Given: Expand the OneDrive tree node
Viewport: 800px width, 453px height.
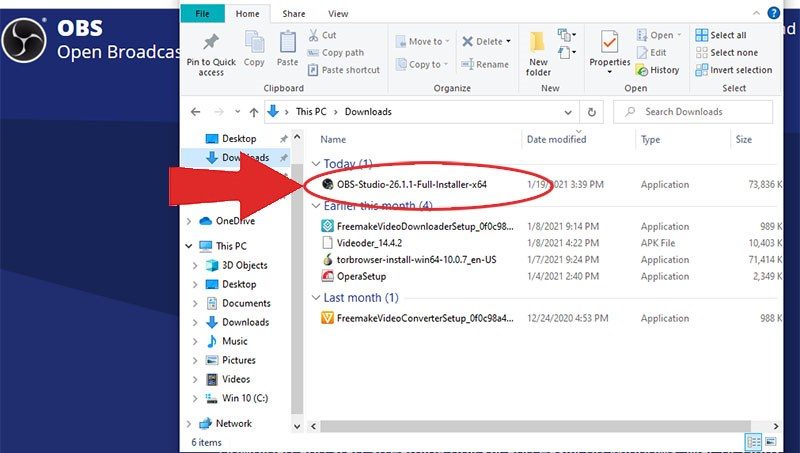Looking at the screenshot, I should (x=189, y=221).
